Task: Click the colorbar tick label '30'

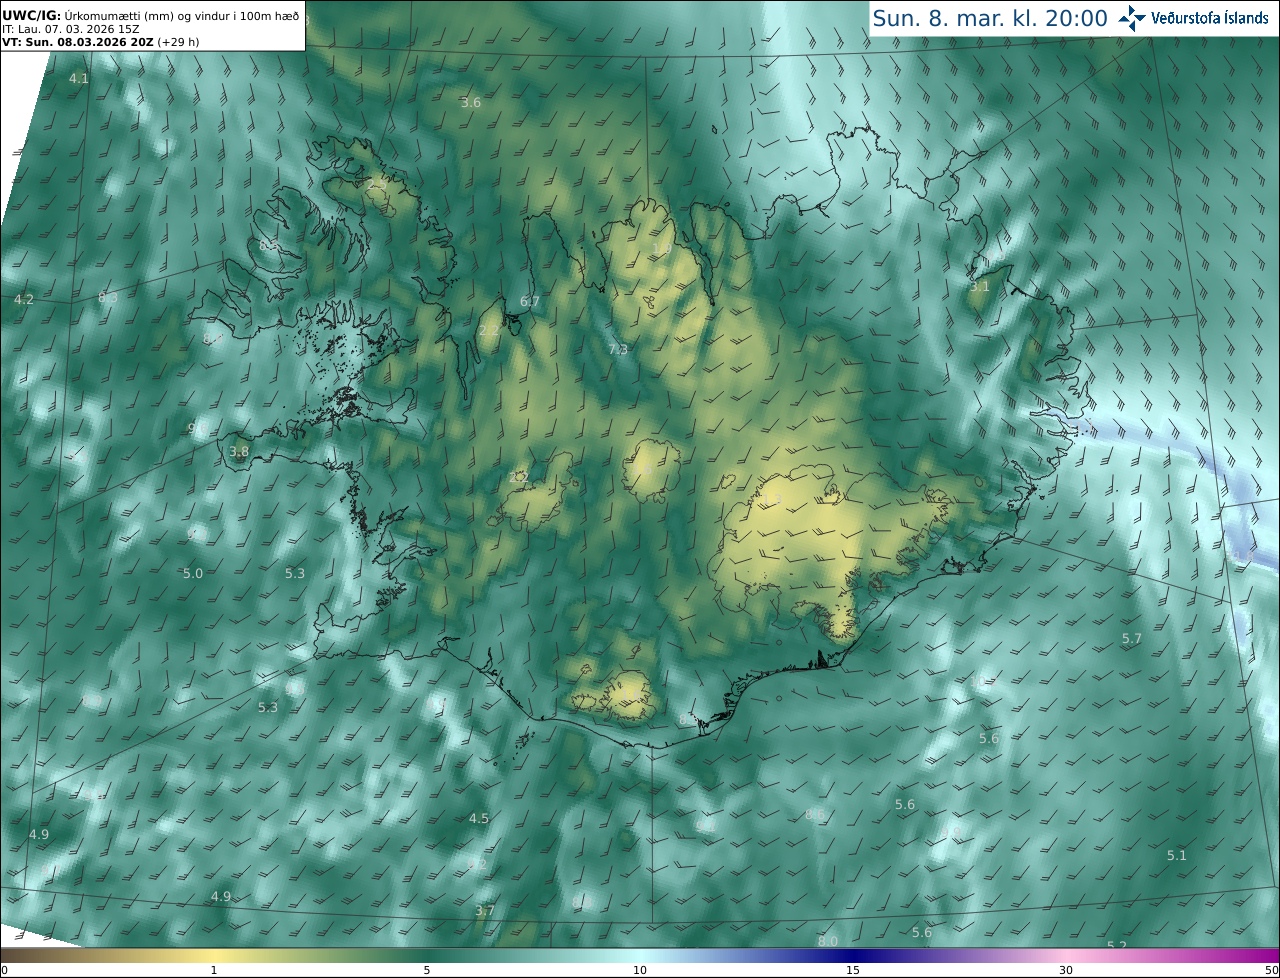Action: tap(1066, 970)
